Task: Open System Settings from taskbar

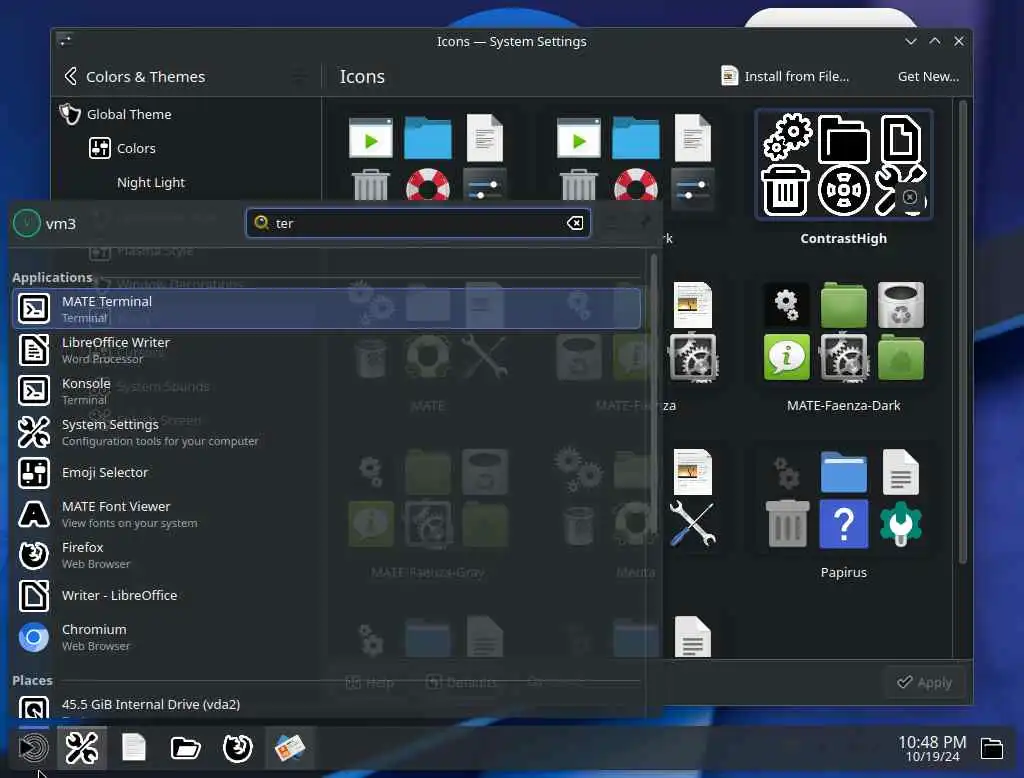Action: (82, 748)
